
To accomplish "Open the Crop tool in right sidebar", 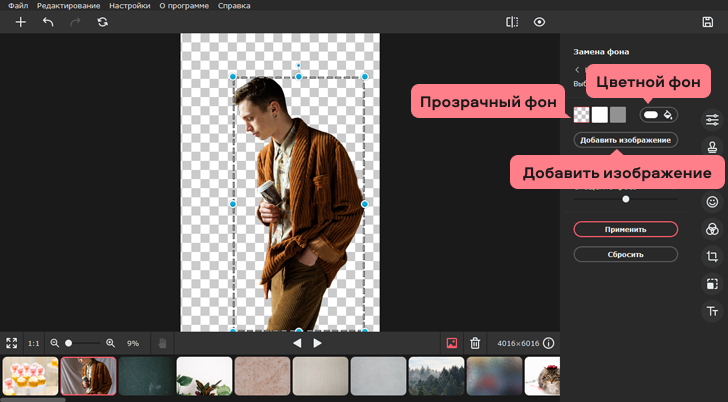I will (712, 256).
